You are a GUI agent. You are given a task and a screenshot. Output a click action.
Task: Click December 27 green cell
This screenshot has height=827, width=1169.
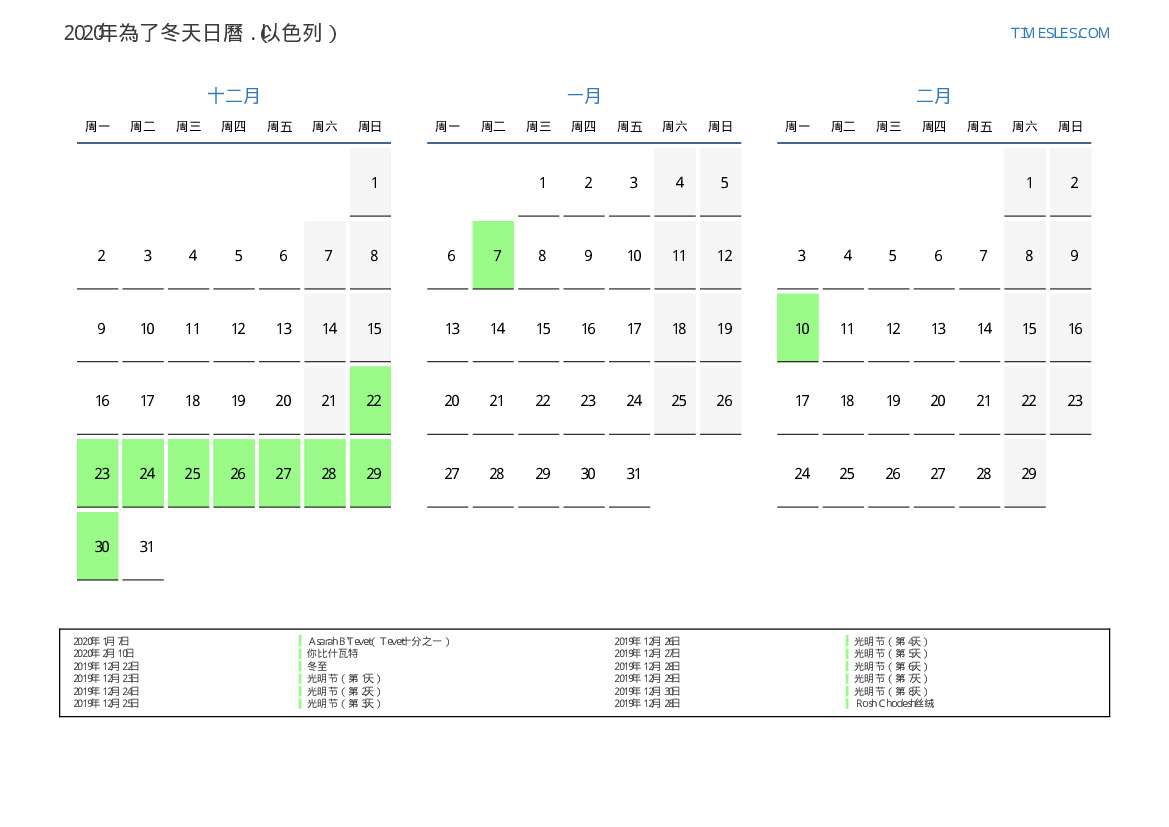(280, 474)
